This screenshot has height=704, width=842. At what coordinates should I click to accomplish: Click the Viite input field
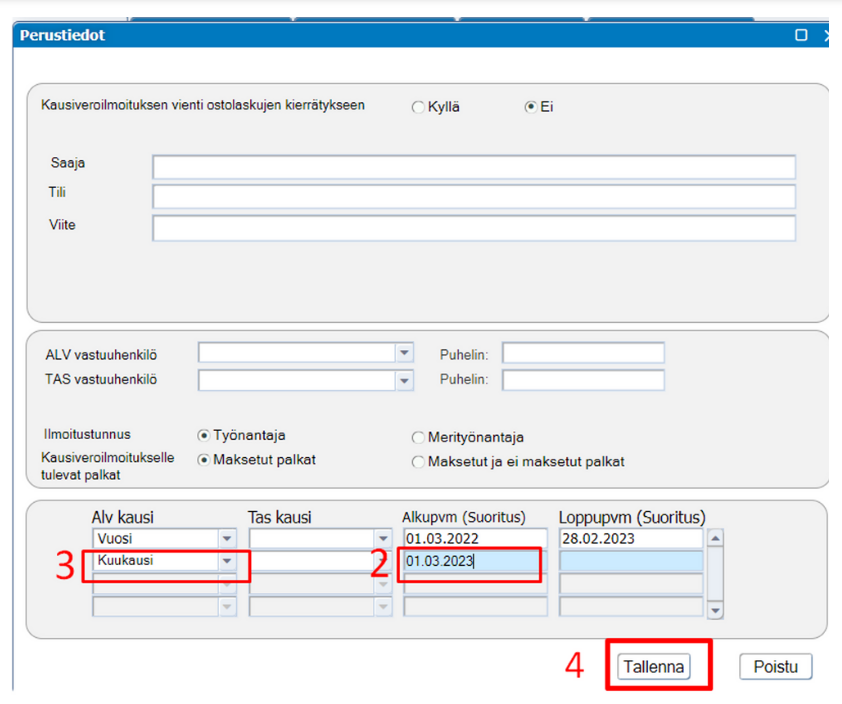point(474,229)
